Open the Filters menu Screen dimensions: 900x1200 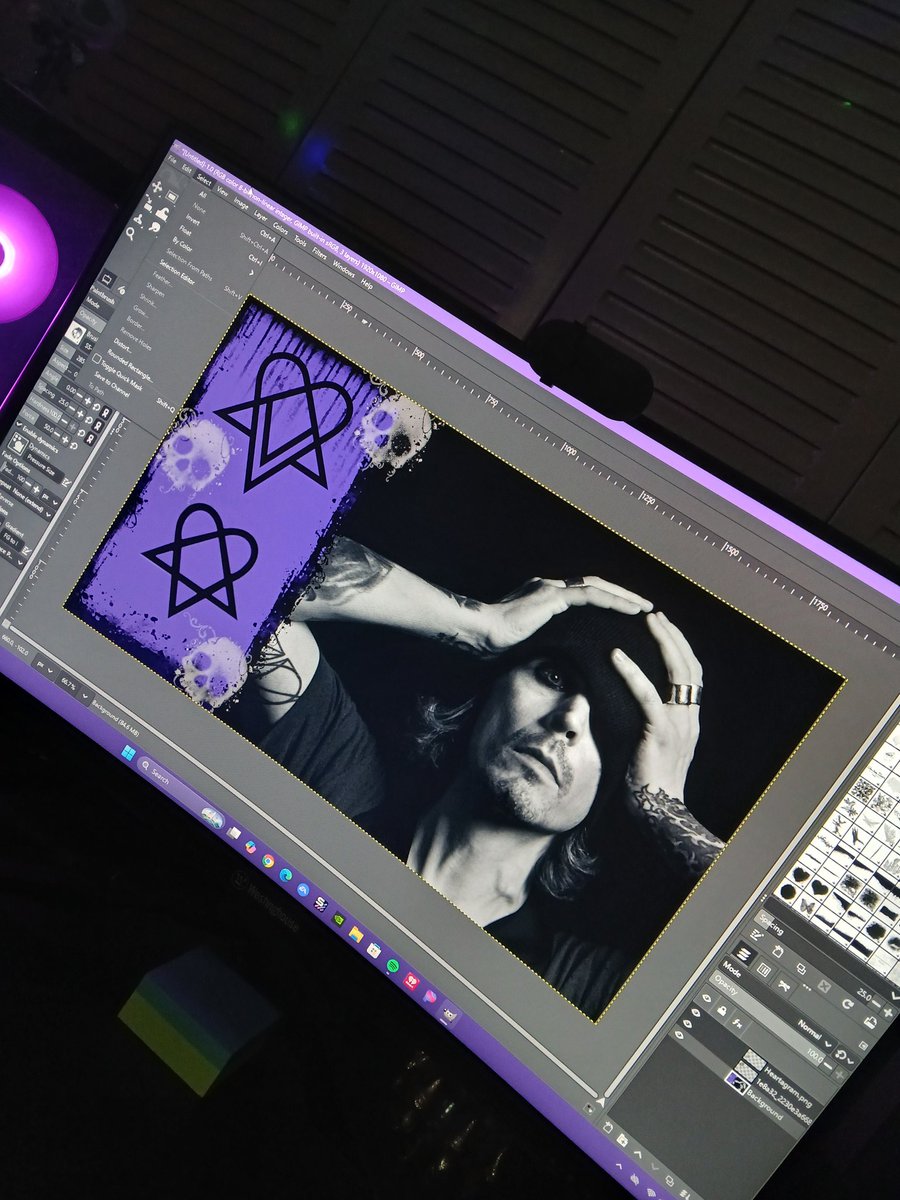click(319, 253)
